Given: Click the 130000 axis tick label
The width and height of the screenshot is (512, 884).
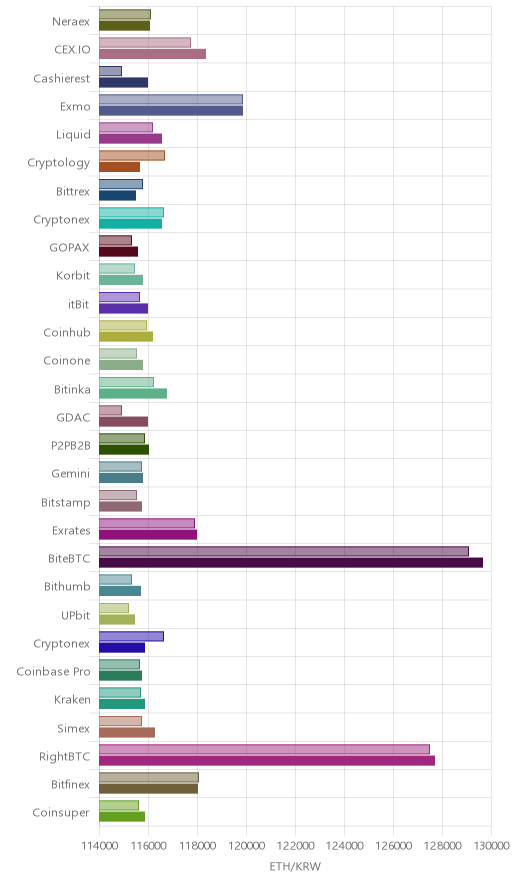Looking at the screenshot, I should [491, 846].
